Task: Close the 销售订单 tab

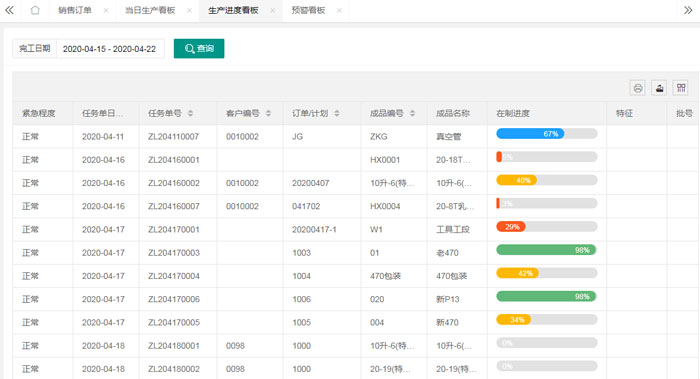Action: tap(106, 10)
